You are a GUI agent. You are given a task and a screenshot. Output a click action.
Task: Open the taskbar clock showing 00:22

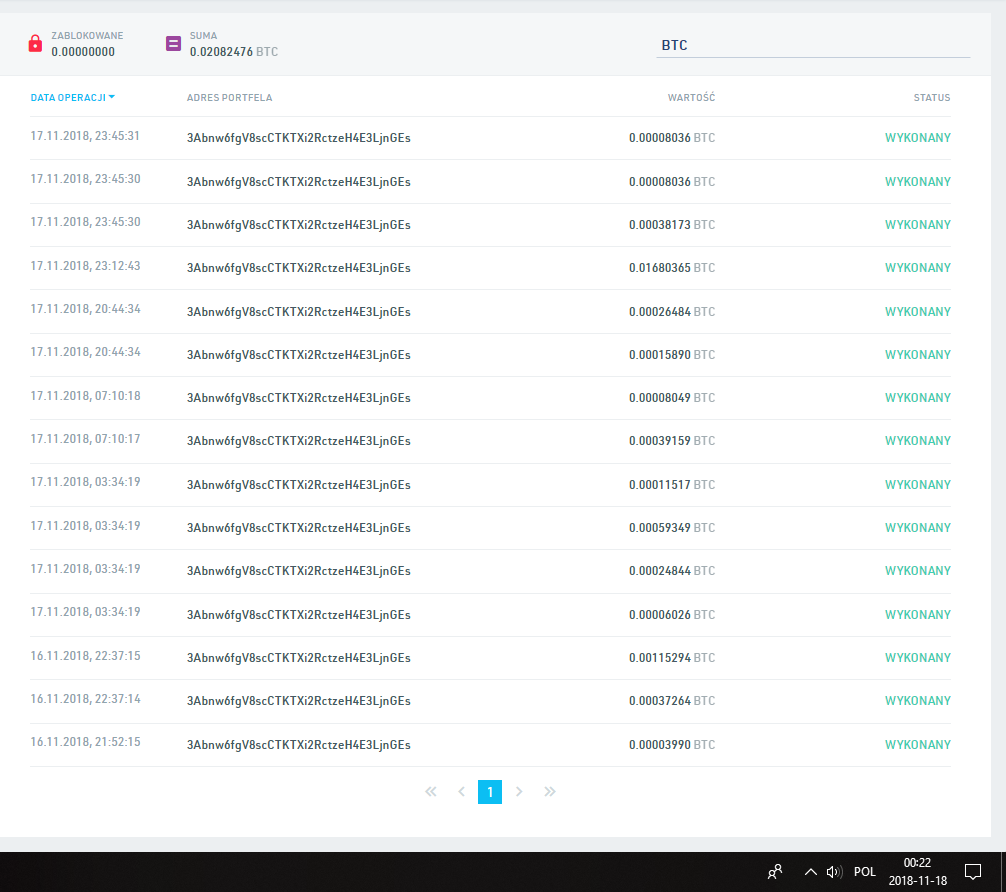[x=917, y=871]
